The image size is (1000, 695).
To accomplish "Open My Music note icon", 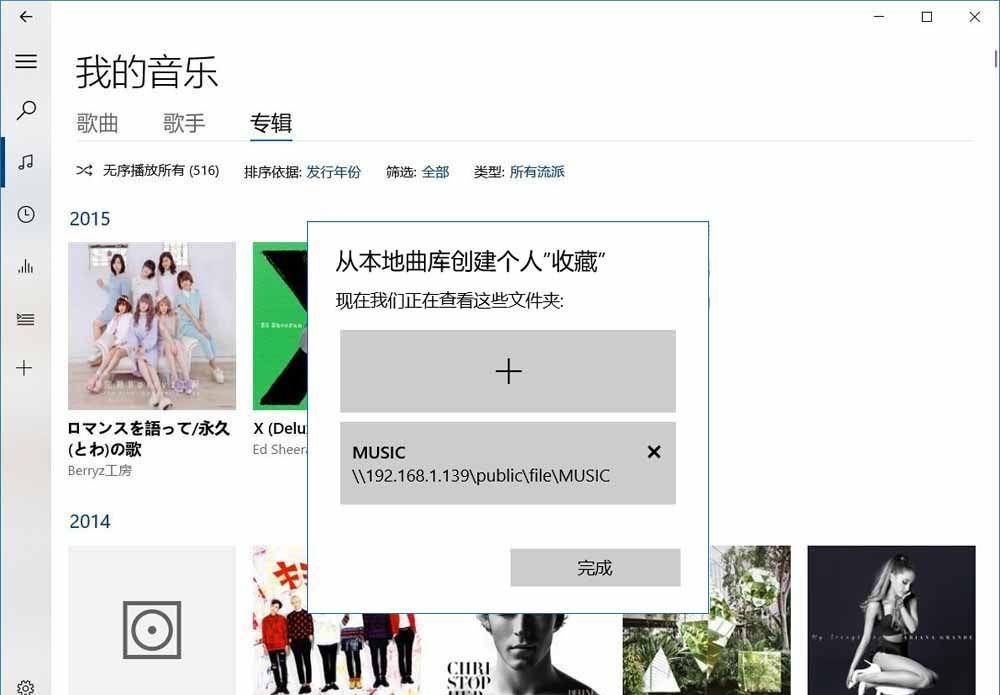I will click(26, 162).
